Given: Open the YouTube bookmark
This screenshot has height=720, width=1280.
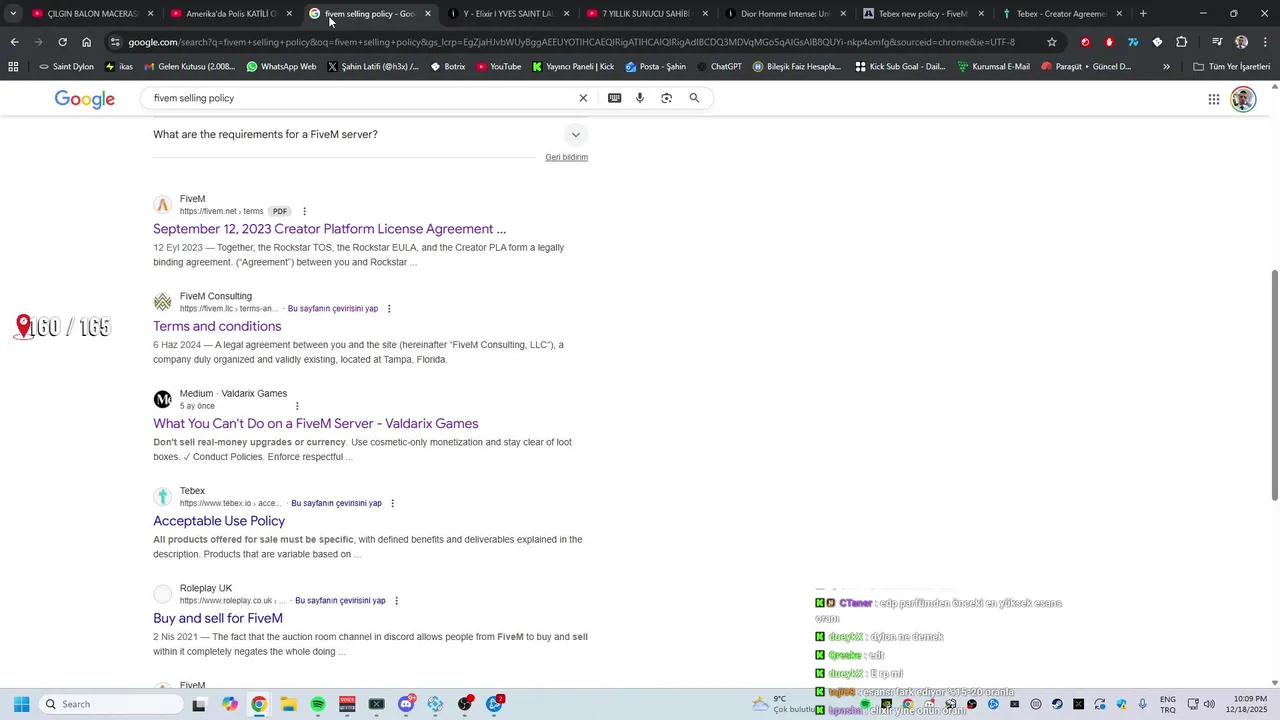Looking at the screenshot, I should 498,67.
